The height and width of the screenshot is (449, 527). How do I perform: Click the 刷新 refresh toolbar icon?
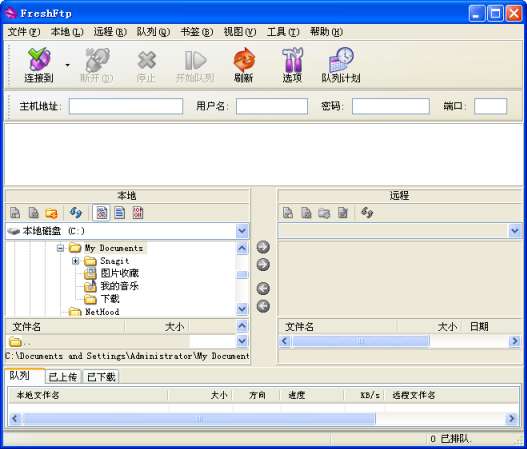pos(244,65)
